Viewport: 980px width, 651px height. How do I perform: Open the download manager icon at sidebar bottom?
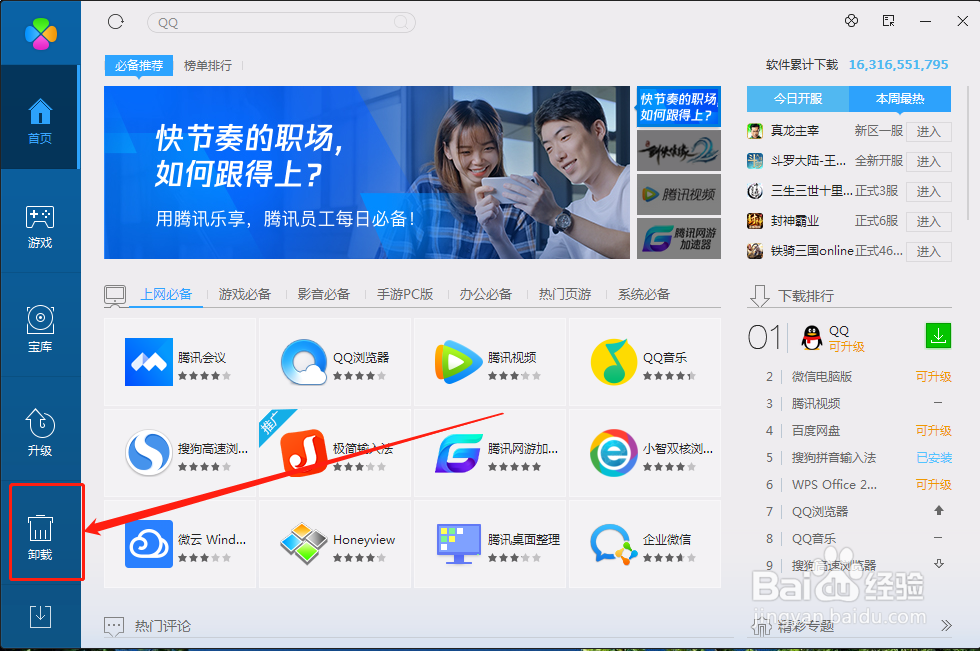point(40,616)
